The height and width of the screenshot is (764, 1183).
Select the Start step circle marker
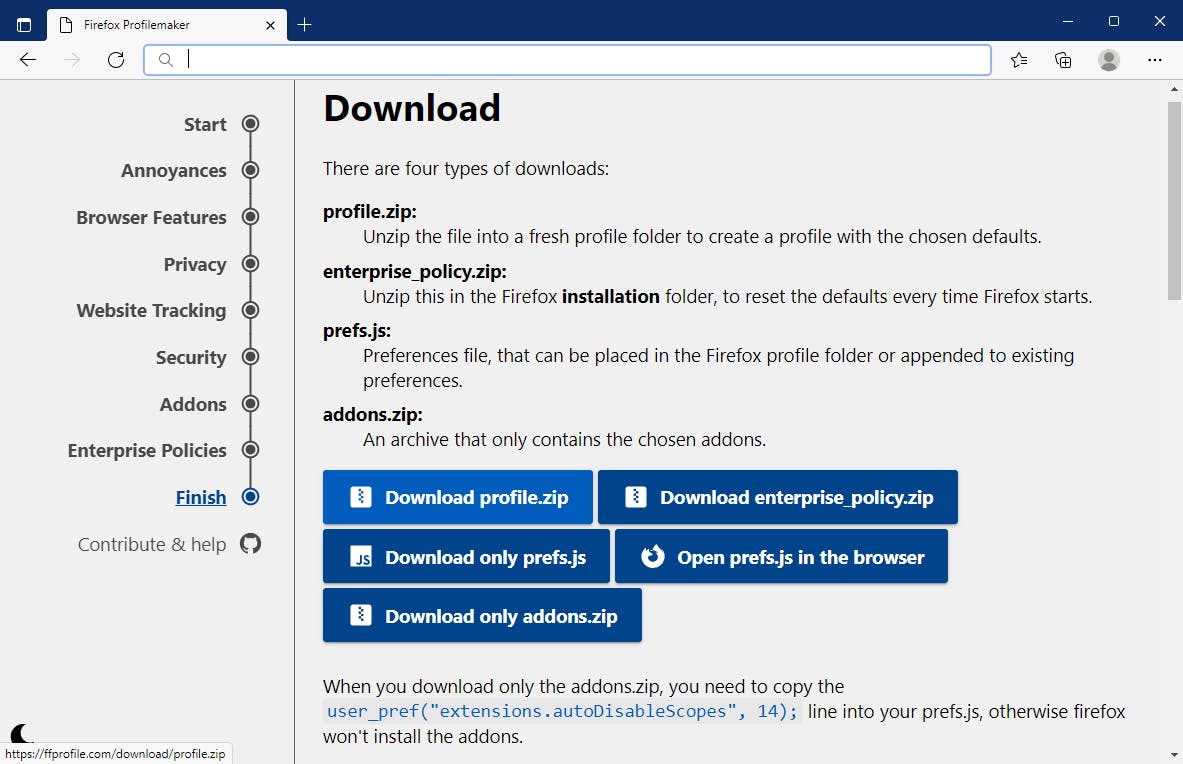coord(250,124)
